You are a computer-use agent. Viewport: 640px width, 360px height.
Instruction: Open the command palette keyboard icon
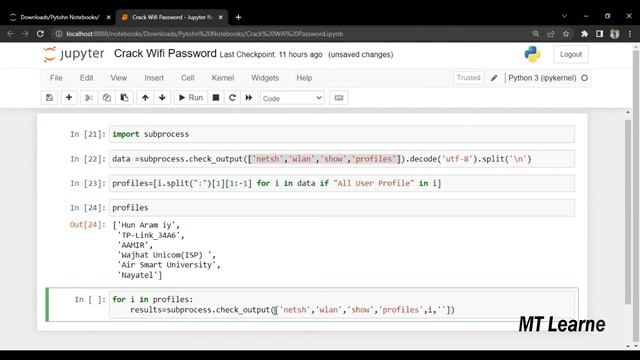pyautogui.click(x=339, y=98)
